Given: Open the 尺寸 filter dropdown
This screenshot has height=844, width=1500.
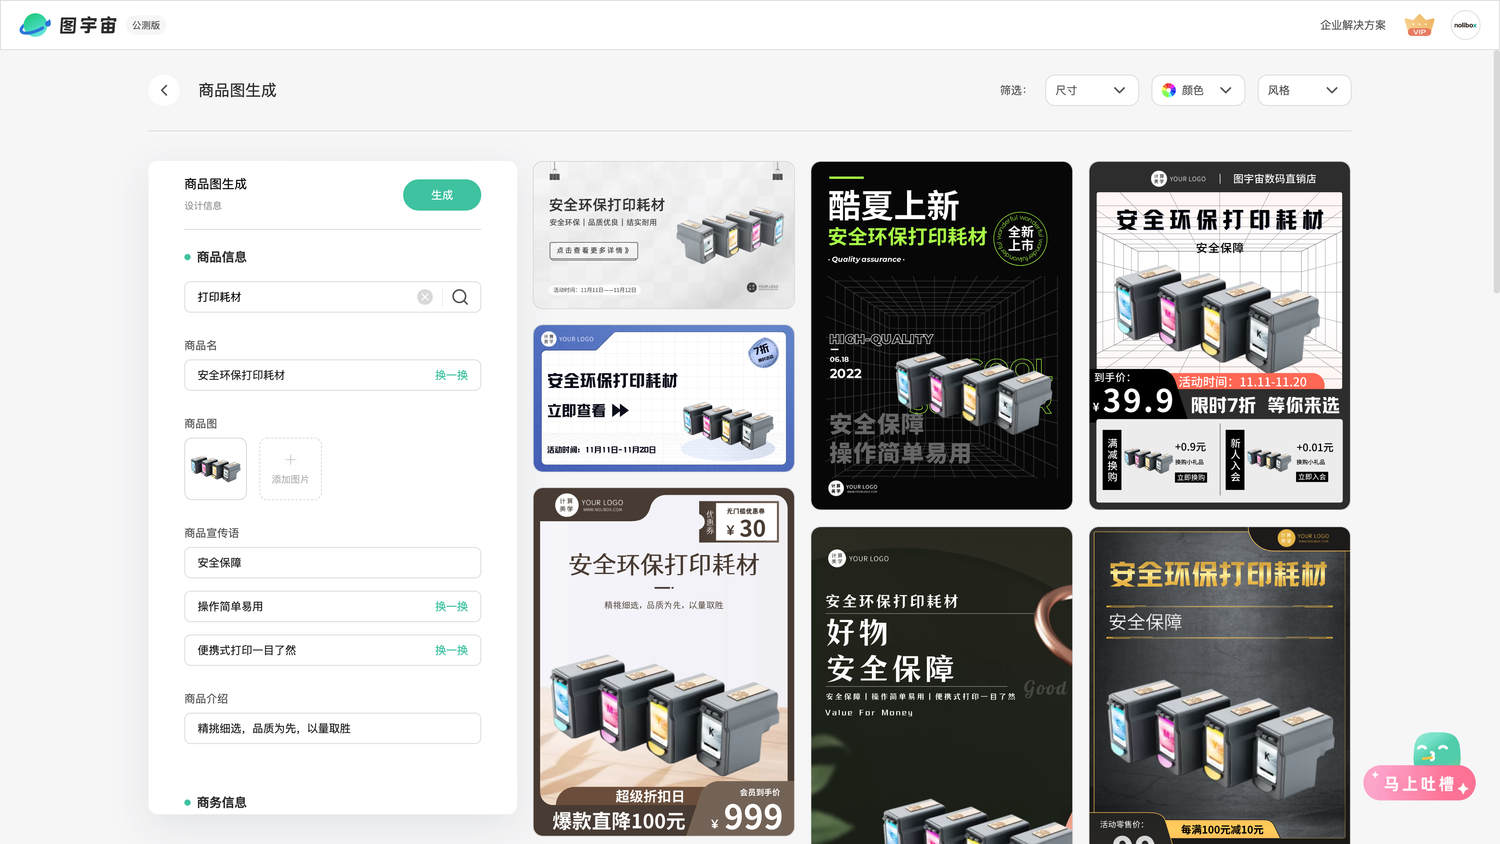Looking at the screenshot, I should [1091, 90].
